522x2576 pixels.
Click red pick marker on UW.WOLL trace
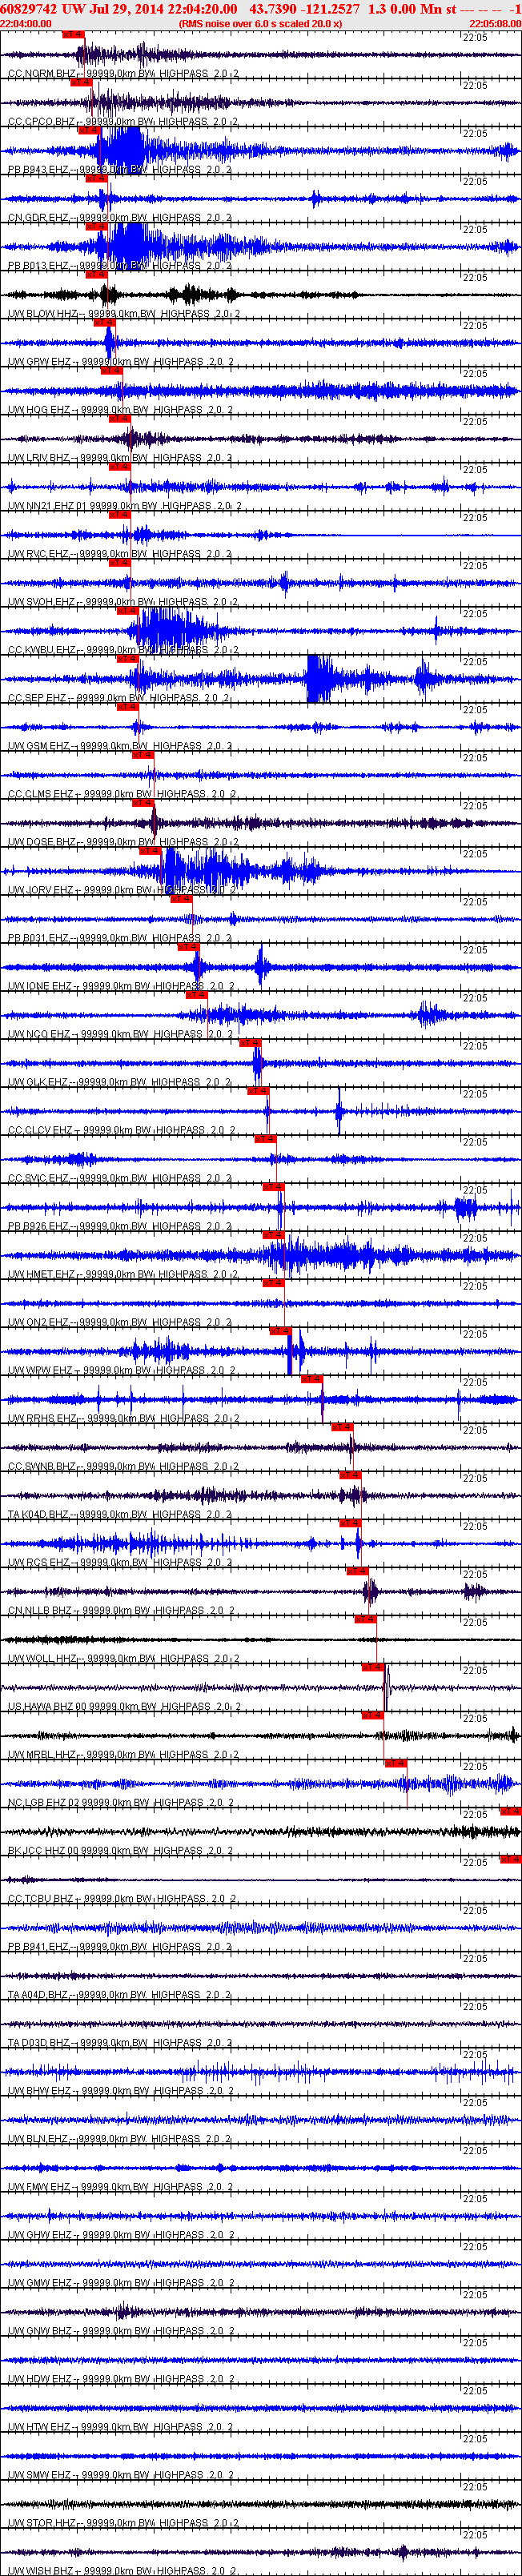(366, 1618)
